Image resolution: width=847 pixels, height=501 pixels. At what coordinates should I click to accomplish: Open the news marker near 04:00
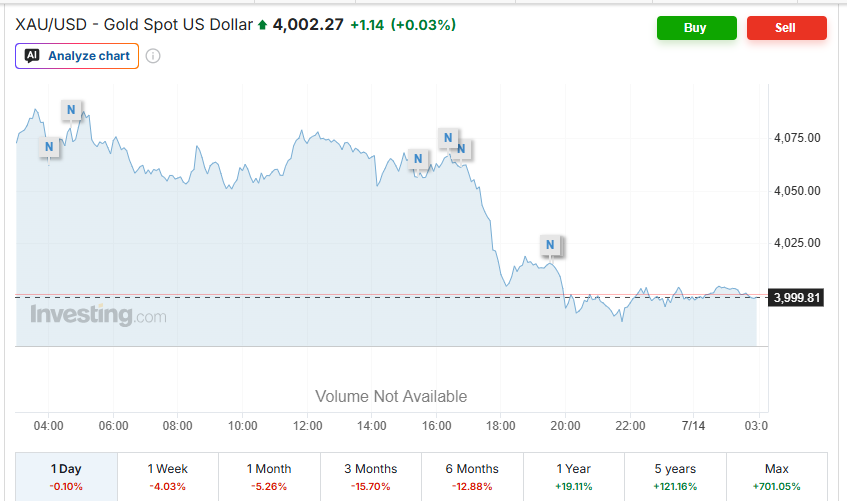tap(49, 146)
